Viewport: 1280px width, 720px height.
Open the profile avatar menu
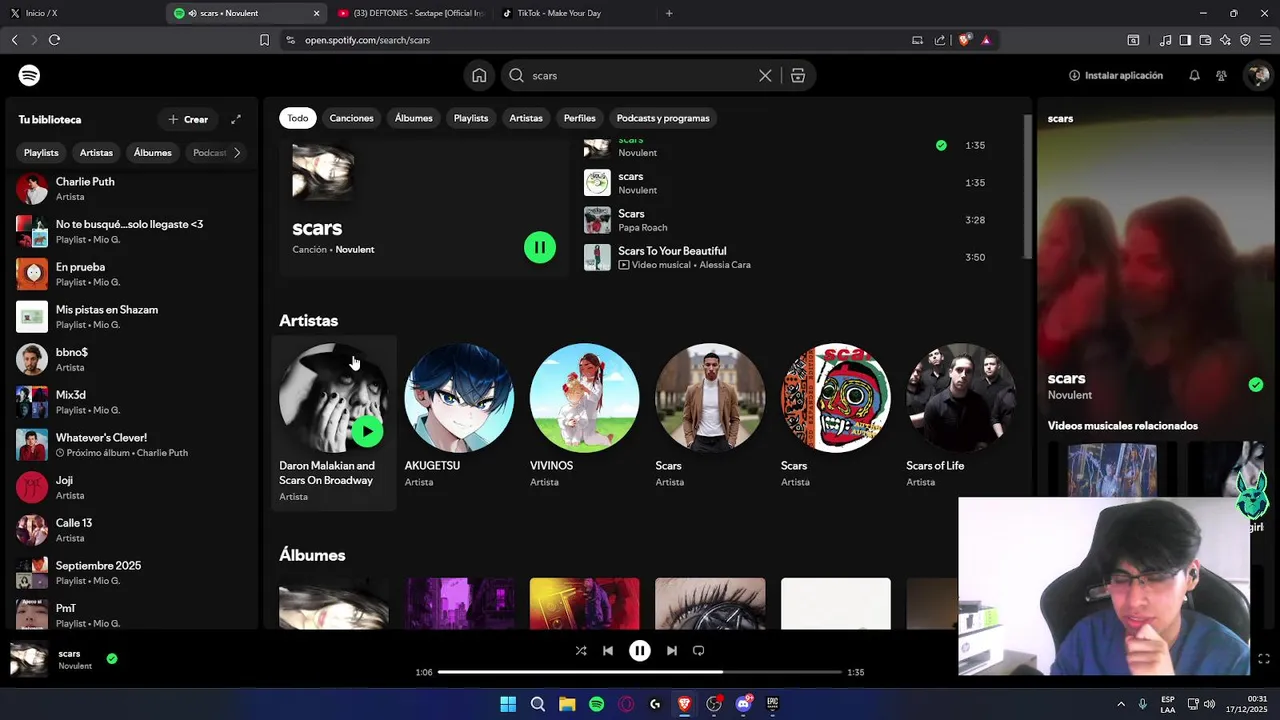click(1257, 75)
